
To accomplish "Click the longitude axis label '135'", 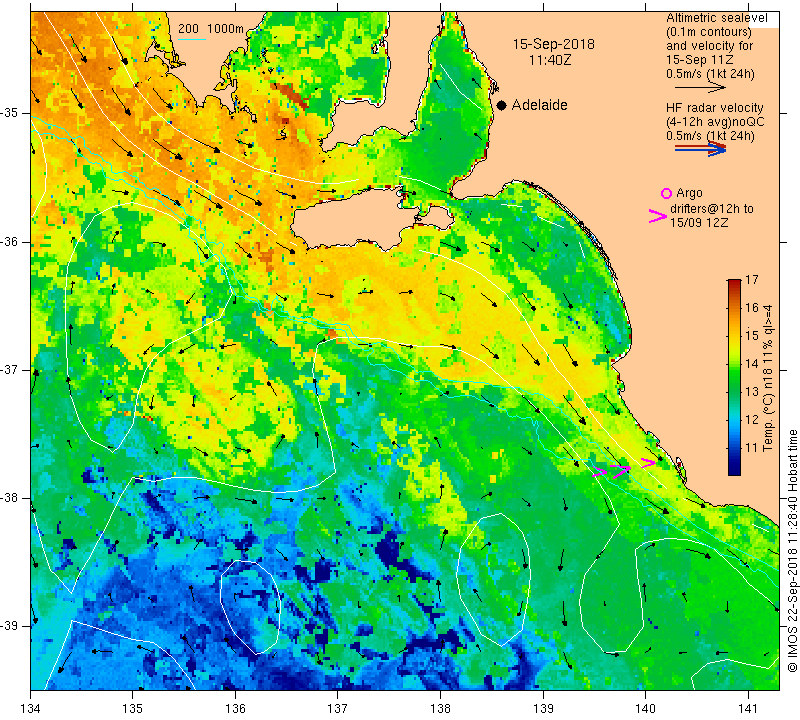I will 133,709.
